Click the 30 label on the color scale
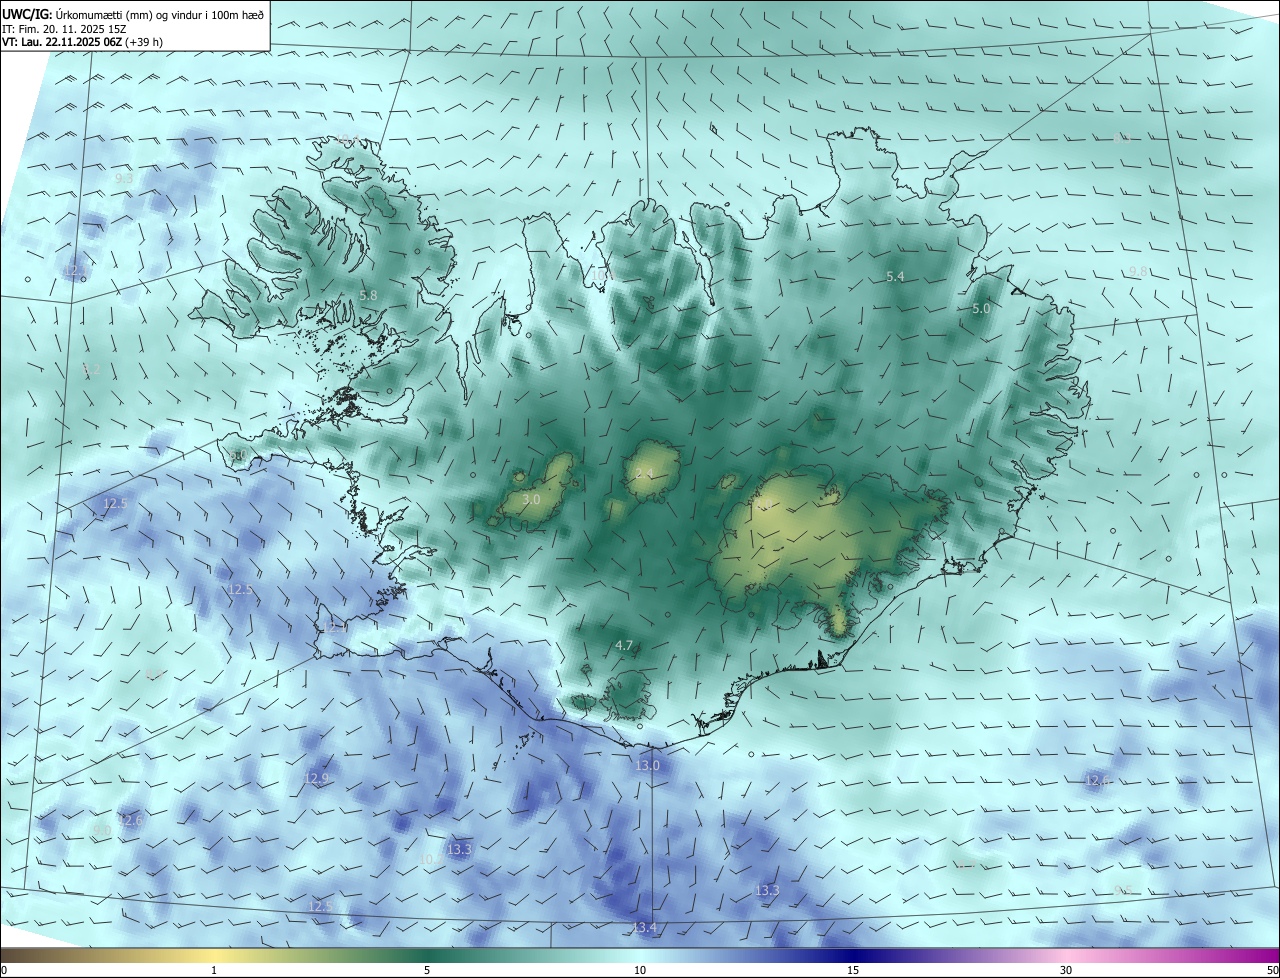Viewport: 1280px width, 978px height. click(x=1066, y=970)
